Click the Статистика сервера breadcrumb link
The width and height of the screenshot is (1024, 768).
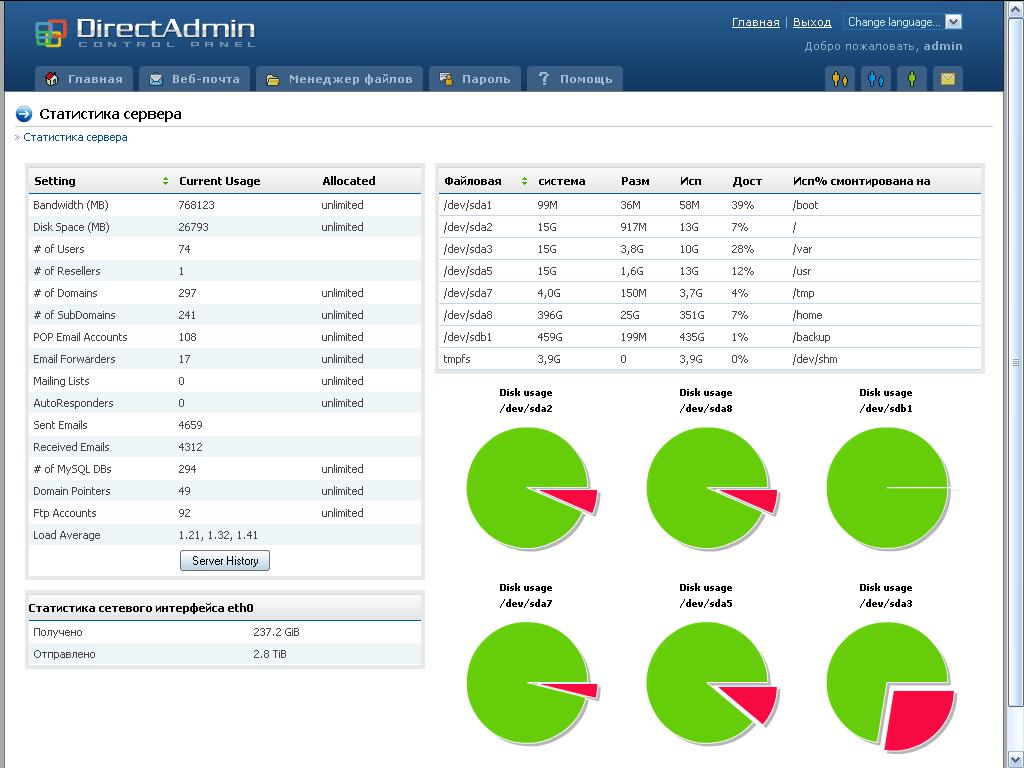(x=75, y=137)
